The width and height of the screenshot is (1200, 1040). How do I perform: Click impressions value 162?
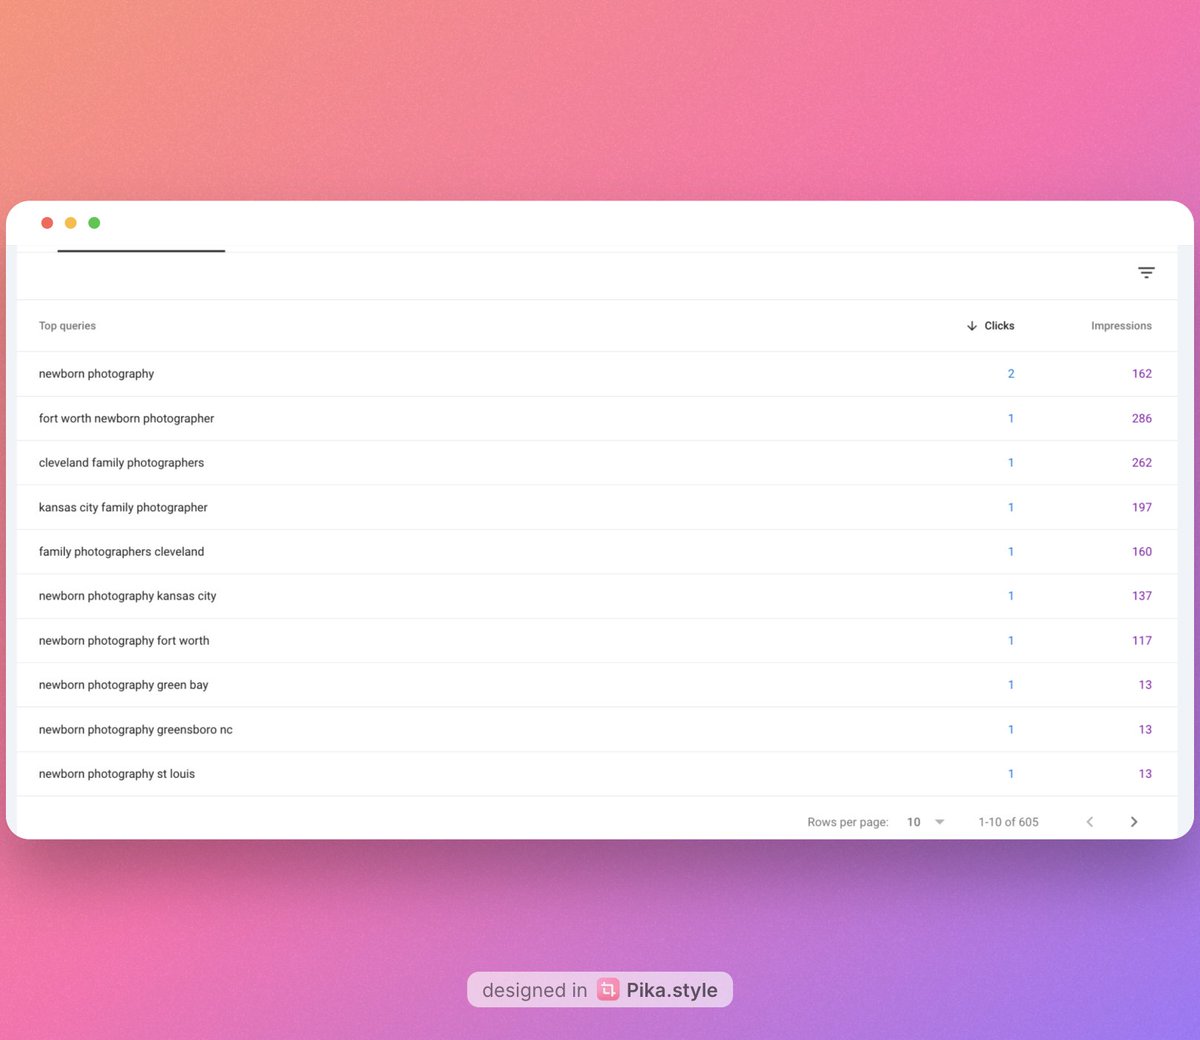pyautogui.click(x=1142, y=374)
